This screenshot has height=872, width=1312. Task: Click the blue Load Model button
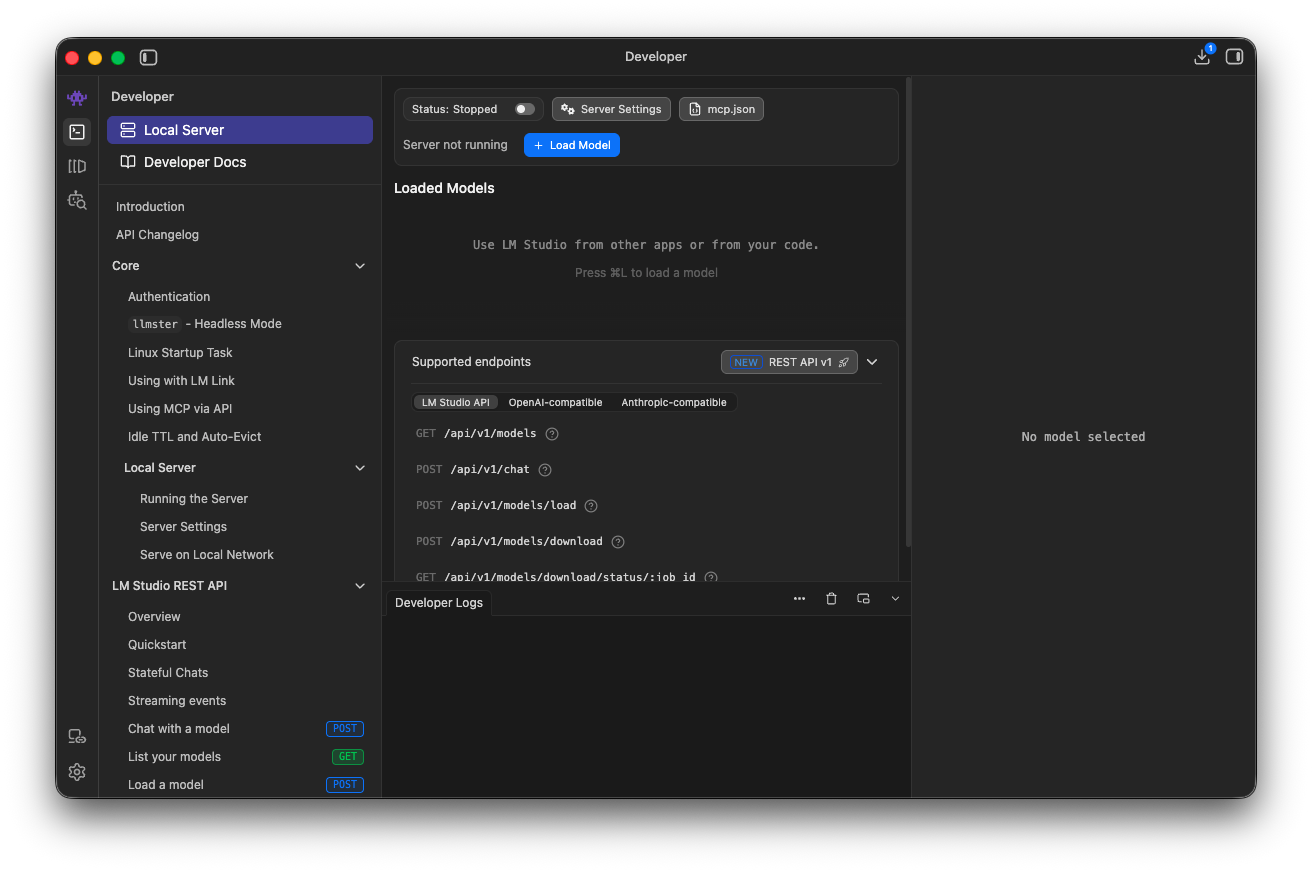point(572,145)
